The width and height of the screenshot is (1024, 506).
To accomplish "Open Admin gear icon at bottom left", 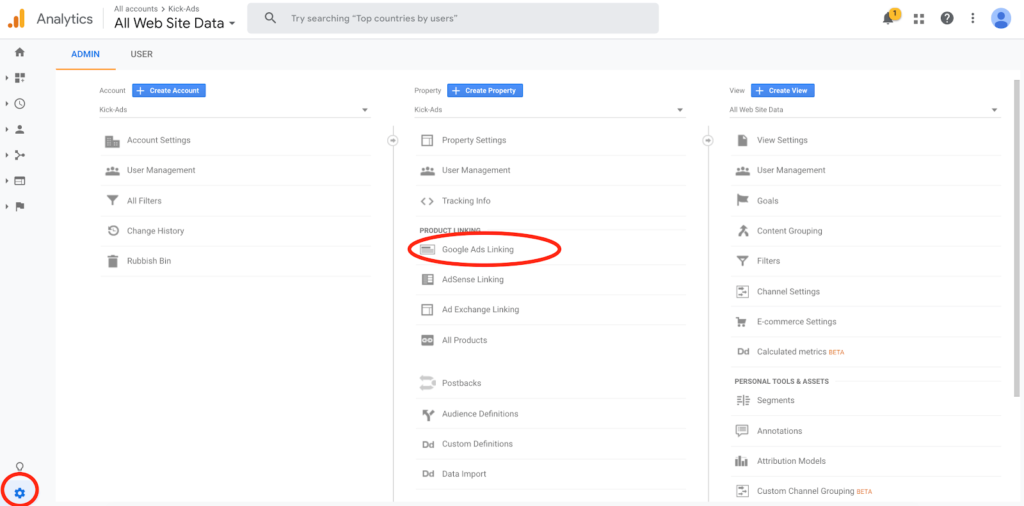I will [20, 493].
